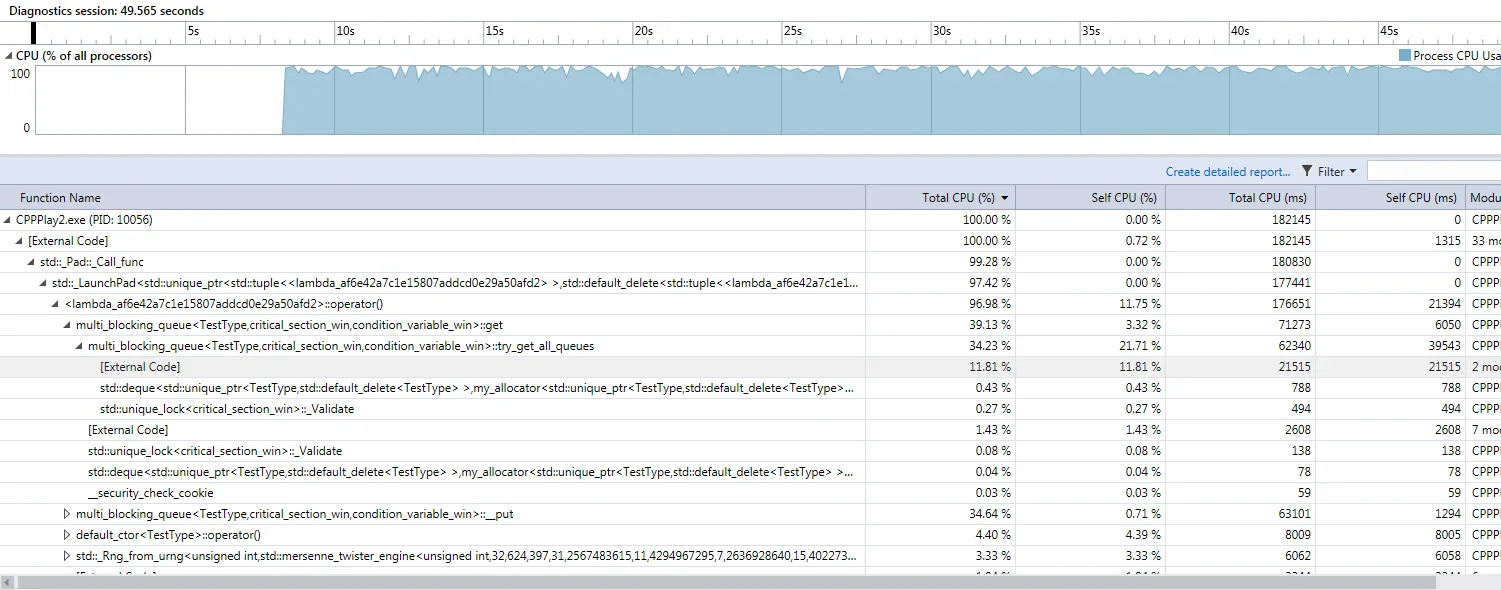Select the try_get_all_queues function row
Viewport: 1501px width, 590px height.
[750, 346]
